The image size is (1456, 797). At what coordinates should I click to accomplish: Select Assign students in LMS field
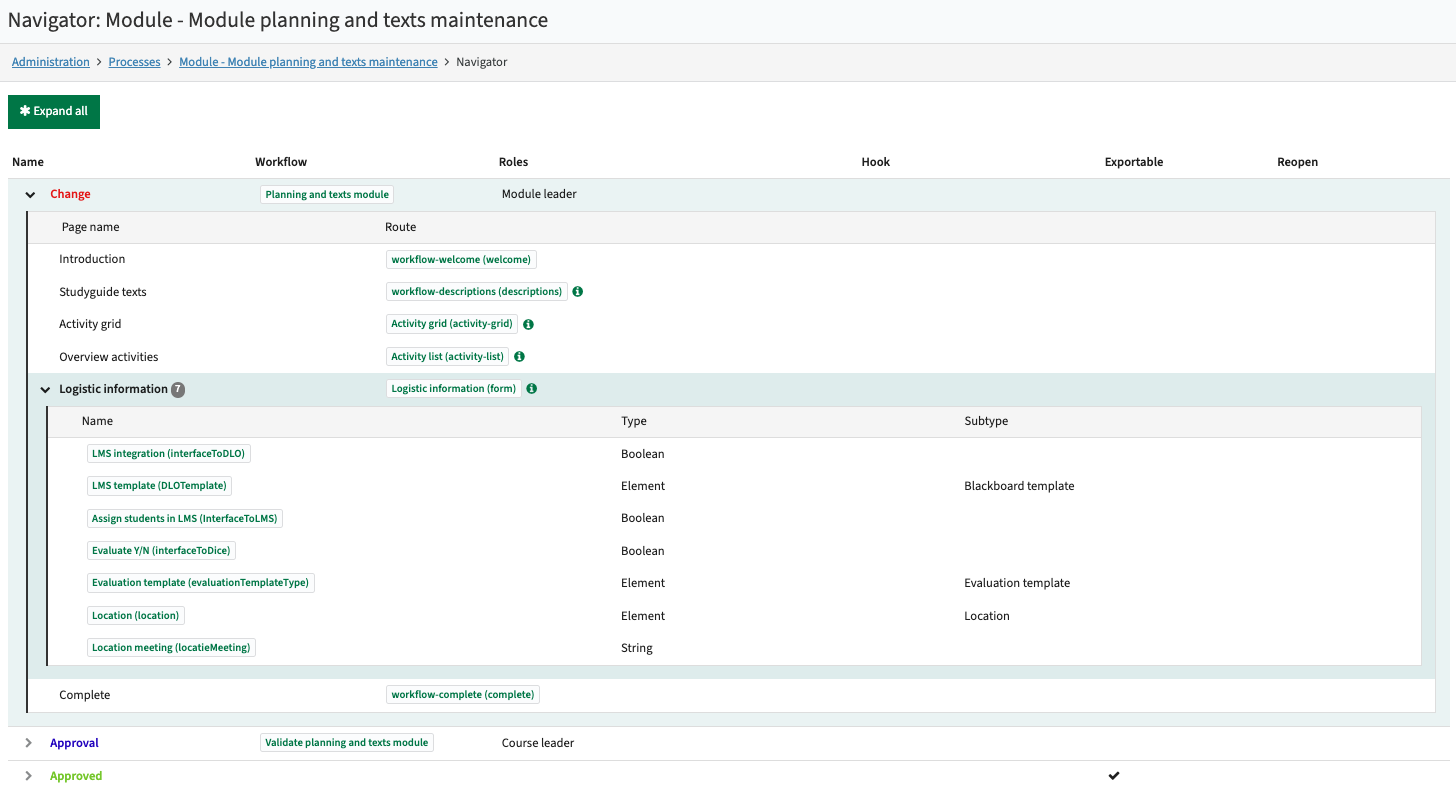tap(185, 518)
